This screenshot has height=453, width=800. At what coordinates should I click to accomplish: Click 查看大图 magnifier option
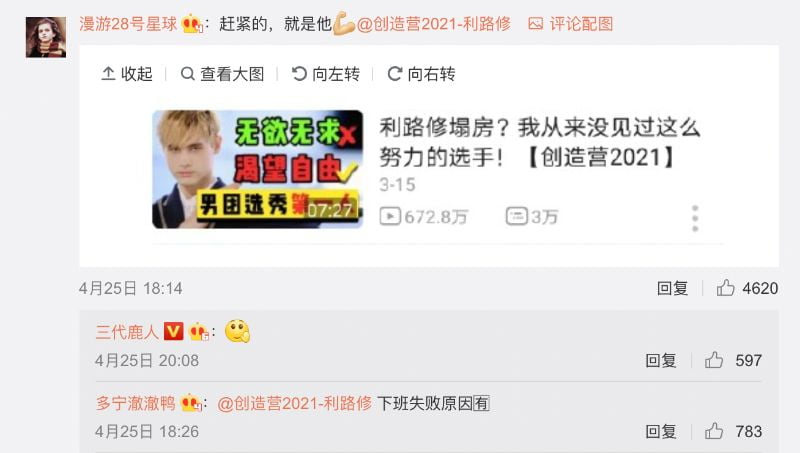click(222, 74)
